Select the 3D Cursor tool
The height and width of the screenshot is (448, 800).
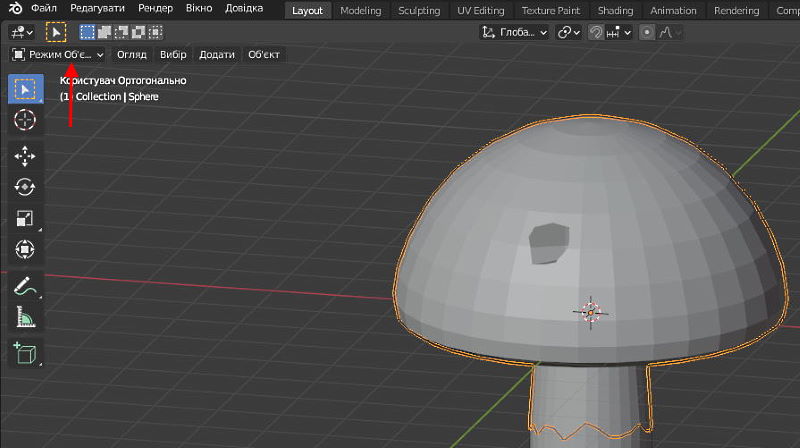point(25,120)
